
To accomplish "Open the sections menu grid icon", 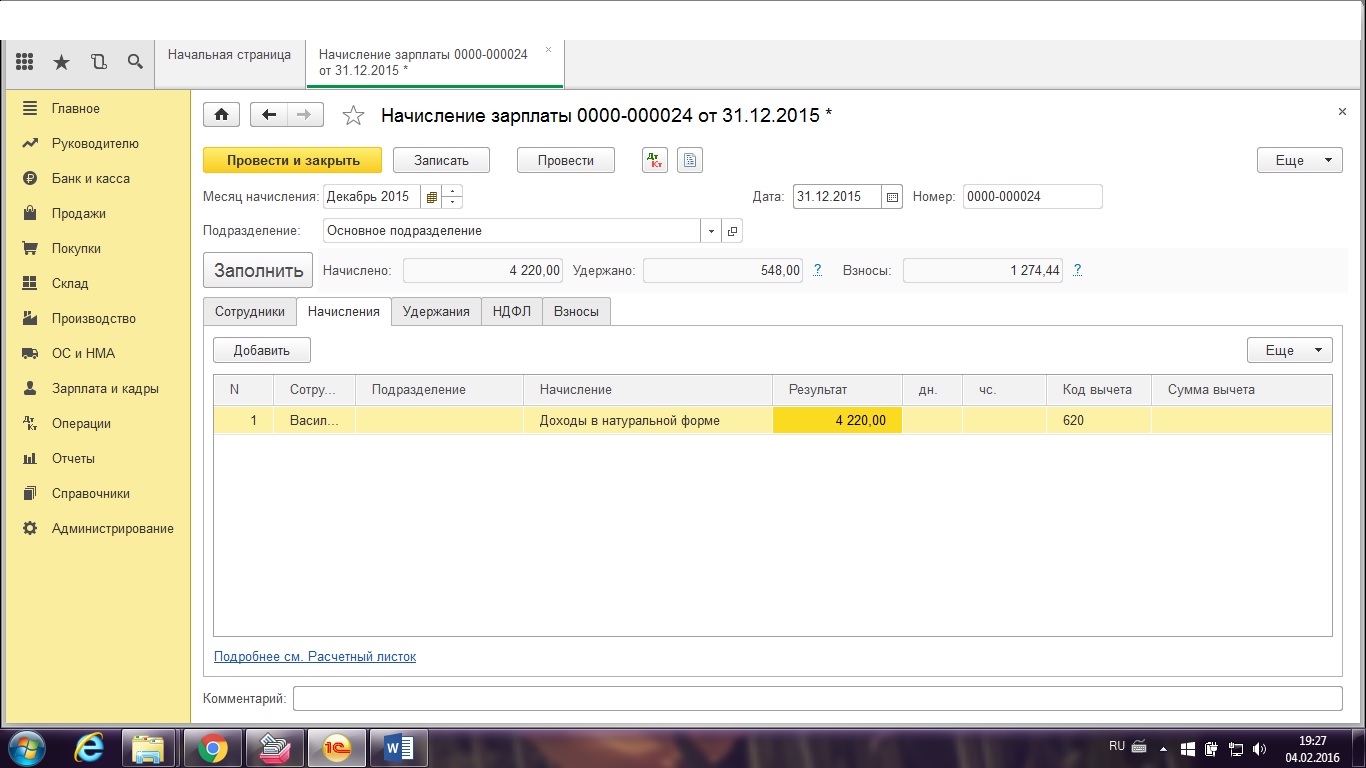I will (x=25, y=62).
